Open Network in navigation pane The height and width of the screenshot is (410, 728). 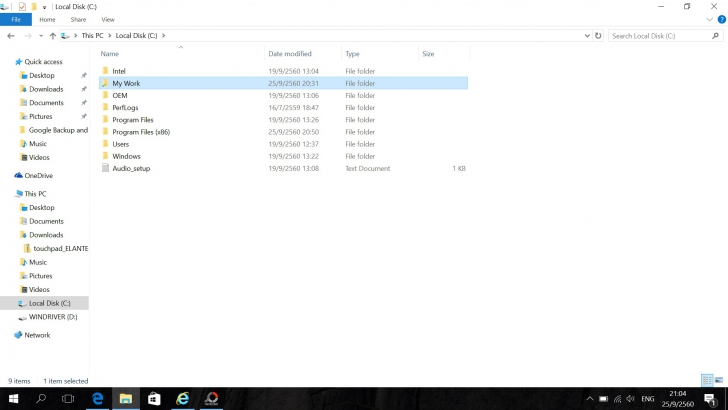pos(37,335)
